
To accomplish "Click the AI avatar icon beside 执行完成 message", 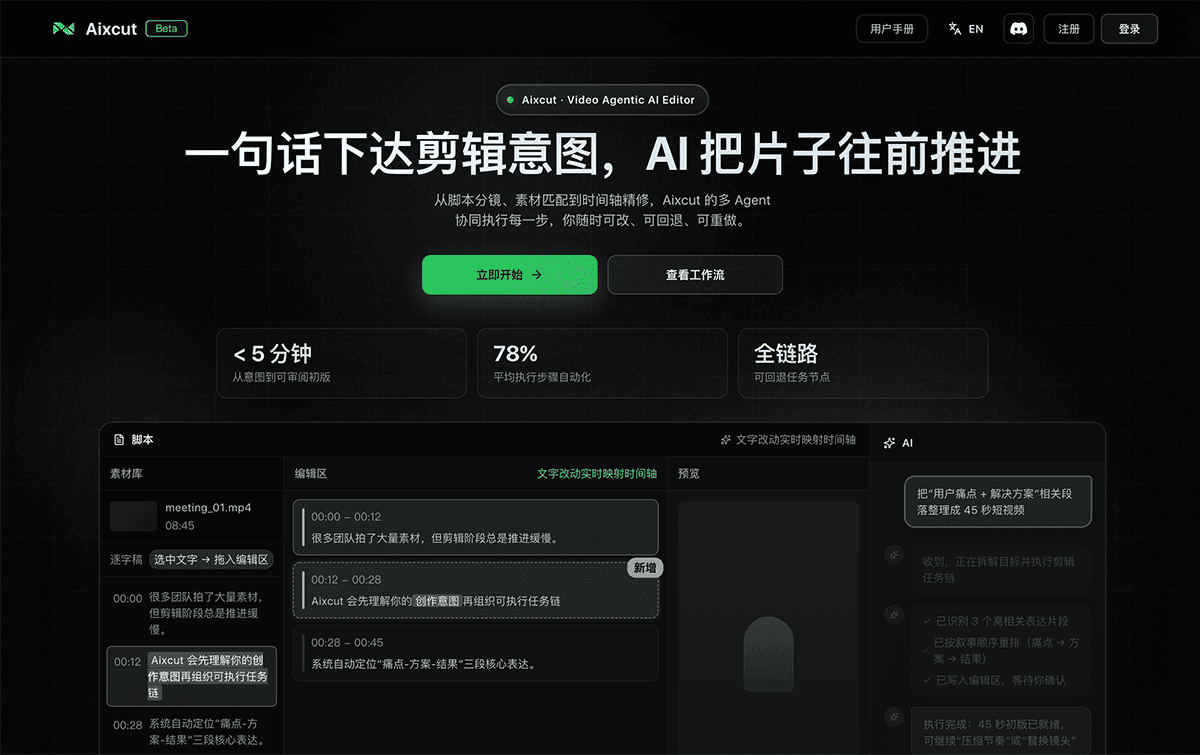I will [x=892, y=716].
